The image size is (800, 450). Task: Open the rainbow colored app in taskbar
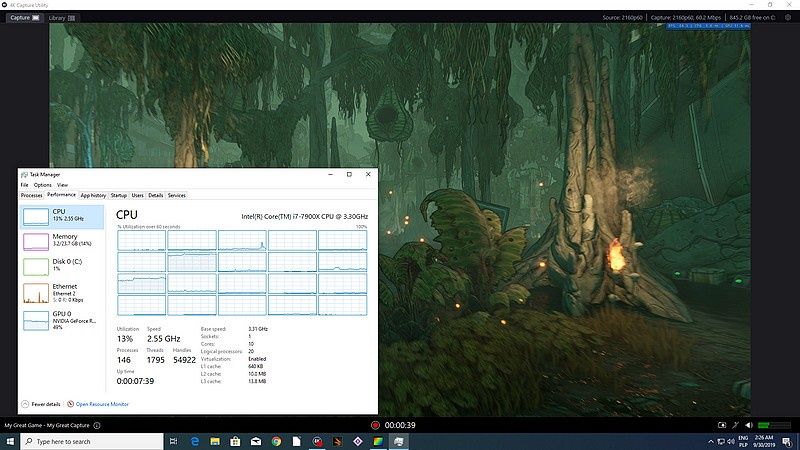tap(378, 441)
